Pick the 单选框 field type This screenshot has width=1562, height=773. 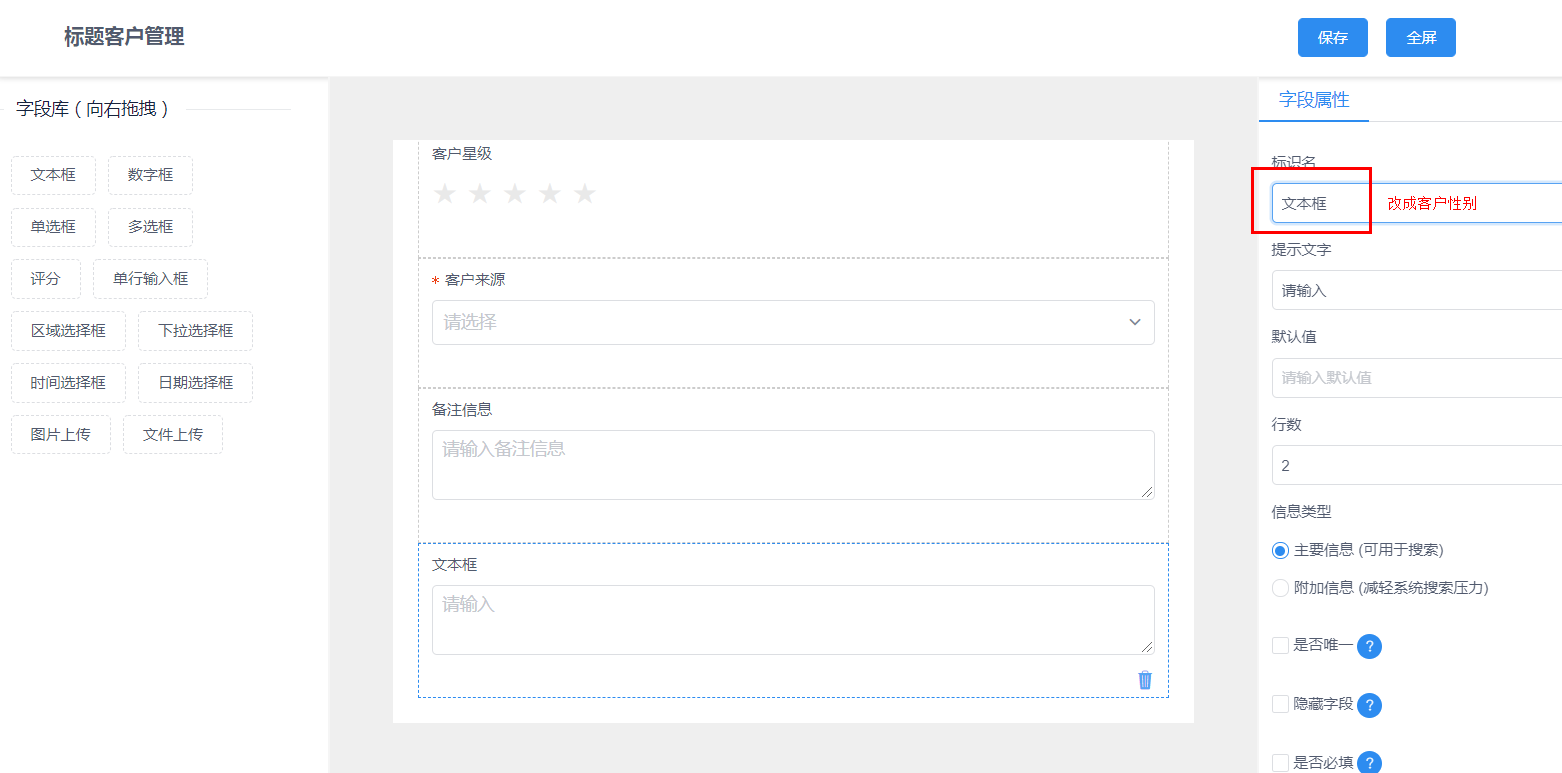pos(53,227)
